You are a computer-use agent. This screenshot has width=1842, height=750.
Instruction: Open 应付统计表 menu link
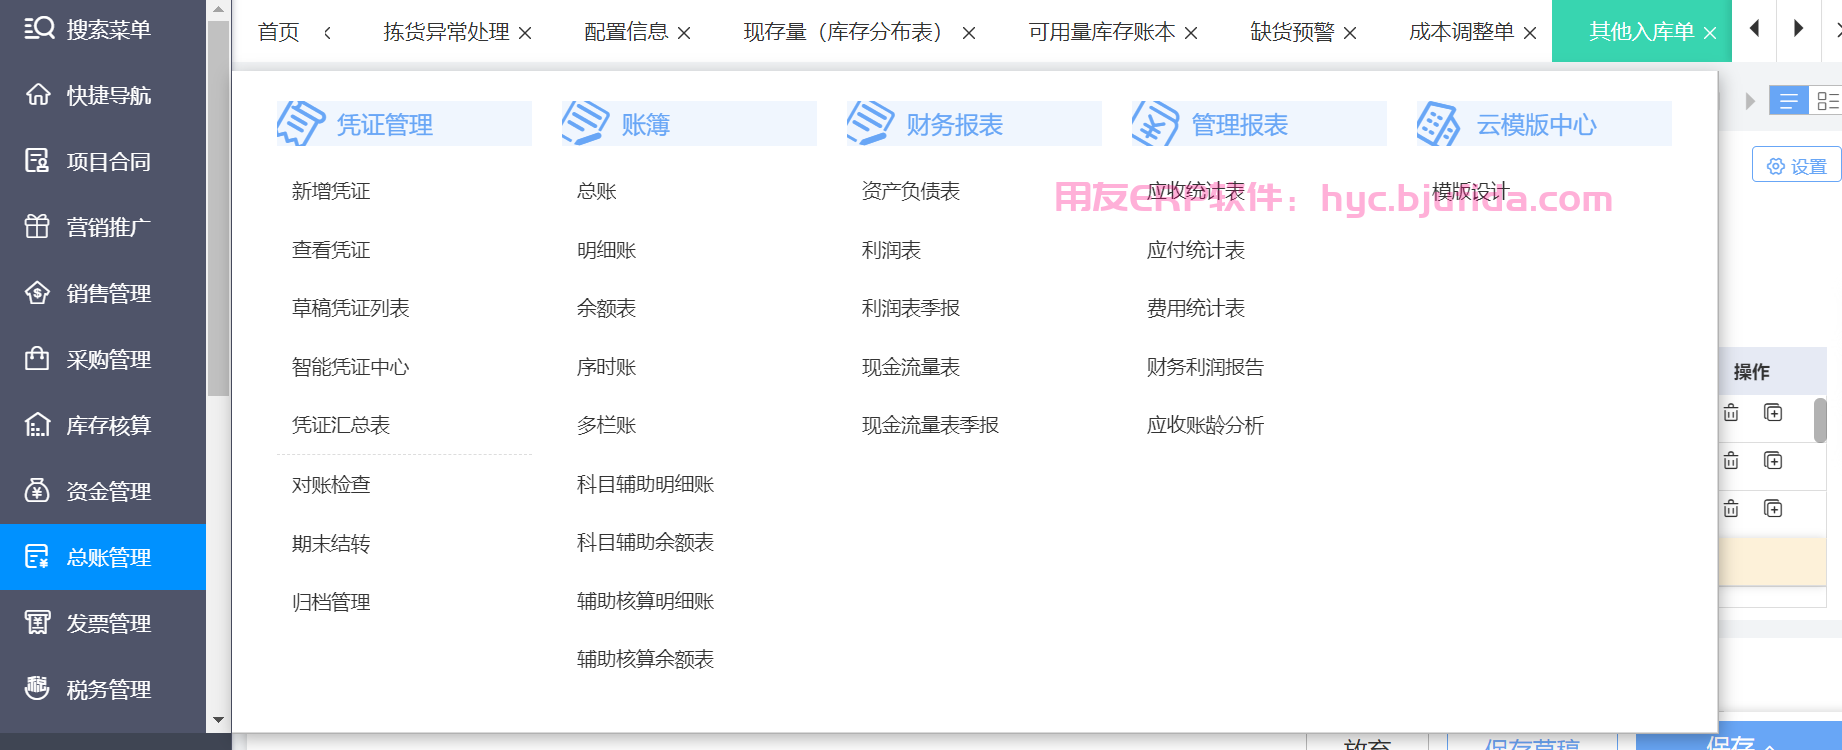click(1196, 250)
